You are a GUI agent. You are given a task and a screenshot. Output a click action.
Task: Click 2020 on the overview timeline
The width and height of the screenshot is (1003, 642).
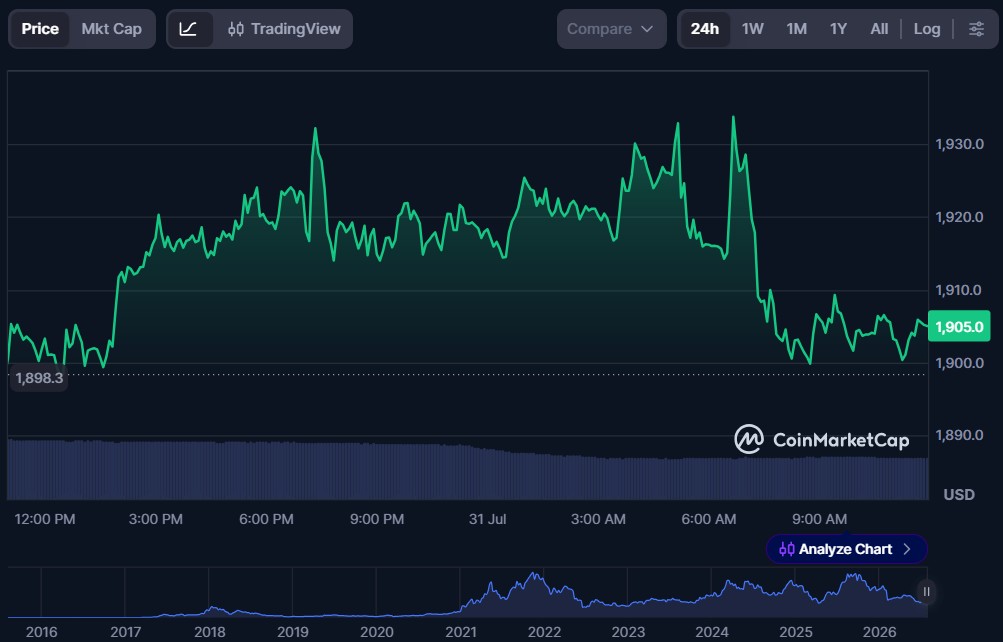click(377, 632)
